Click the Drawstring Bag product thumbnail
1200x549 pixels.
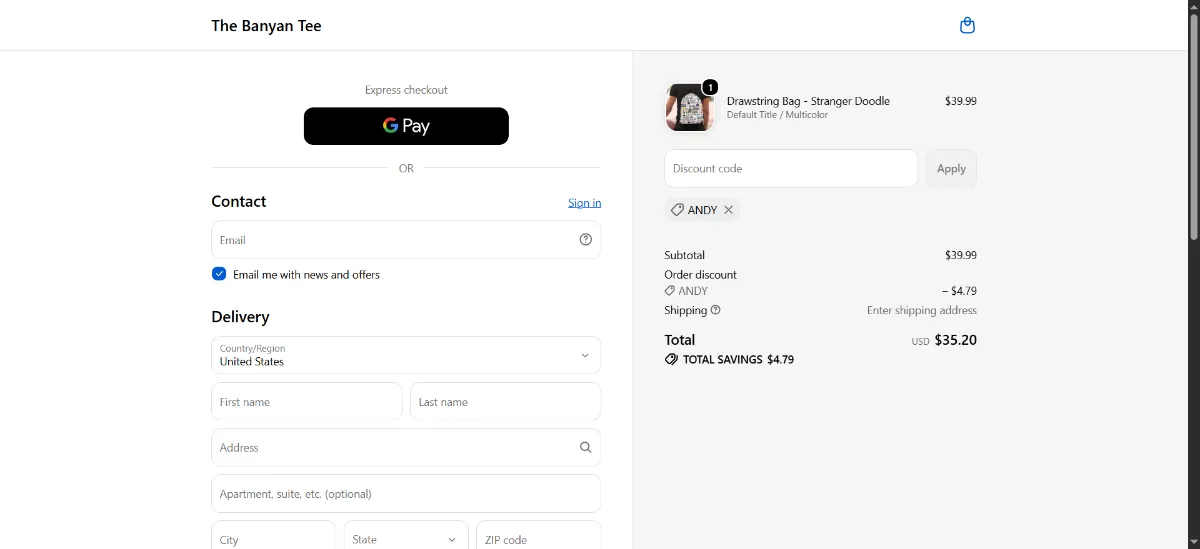[689, 107]
